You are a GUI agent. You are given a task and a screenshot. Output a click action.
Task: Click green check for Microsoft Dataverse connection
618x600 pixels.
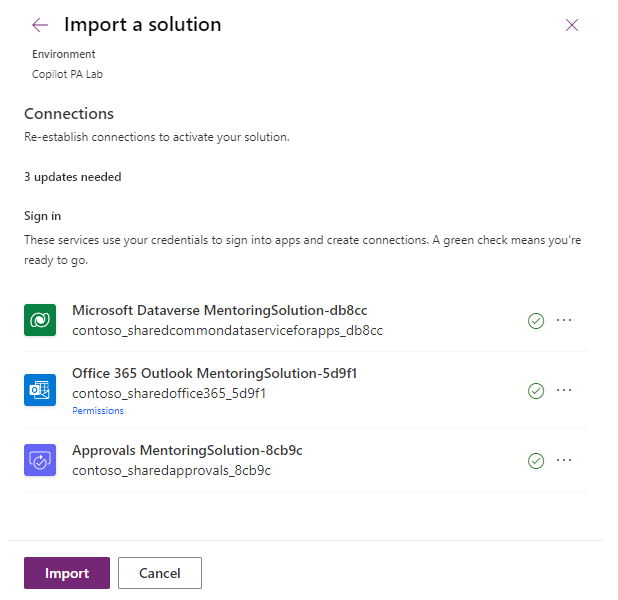click(x=536, y=321)
